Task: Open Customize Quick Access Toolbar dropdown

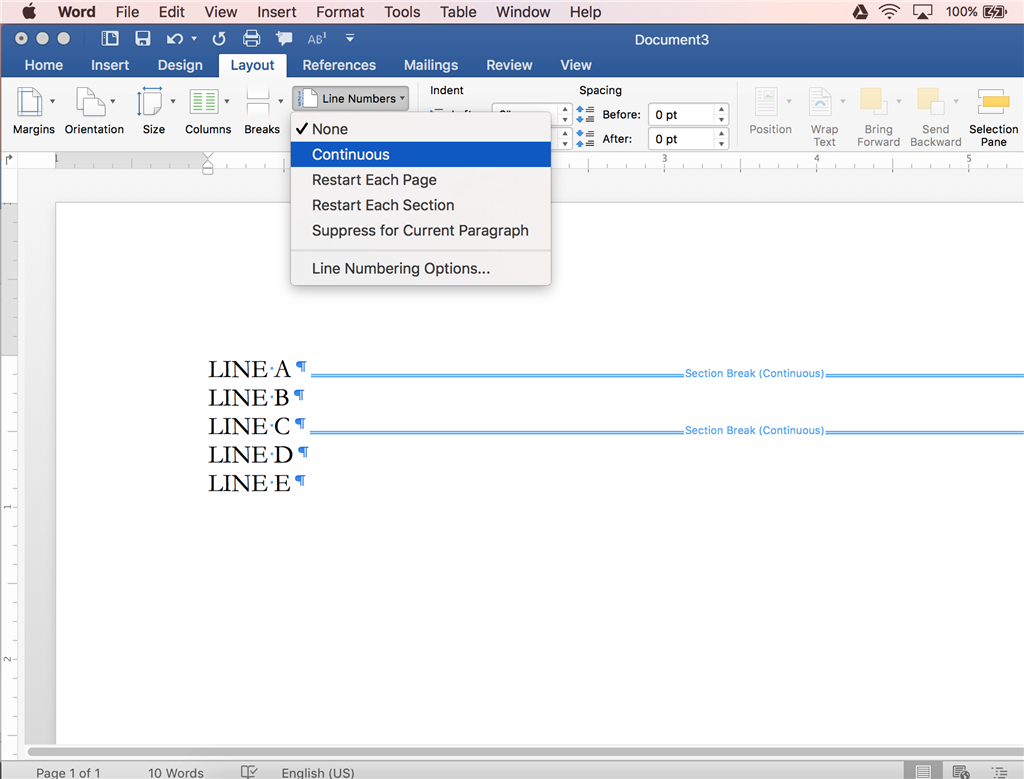Action: (x=350, y=39)
